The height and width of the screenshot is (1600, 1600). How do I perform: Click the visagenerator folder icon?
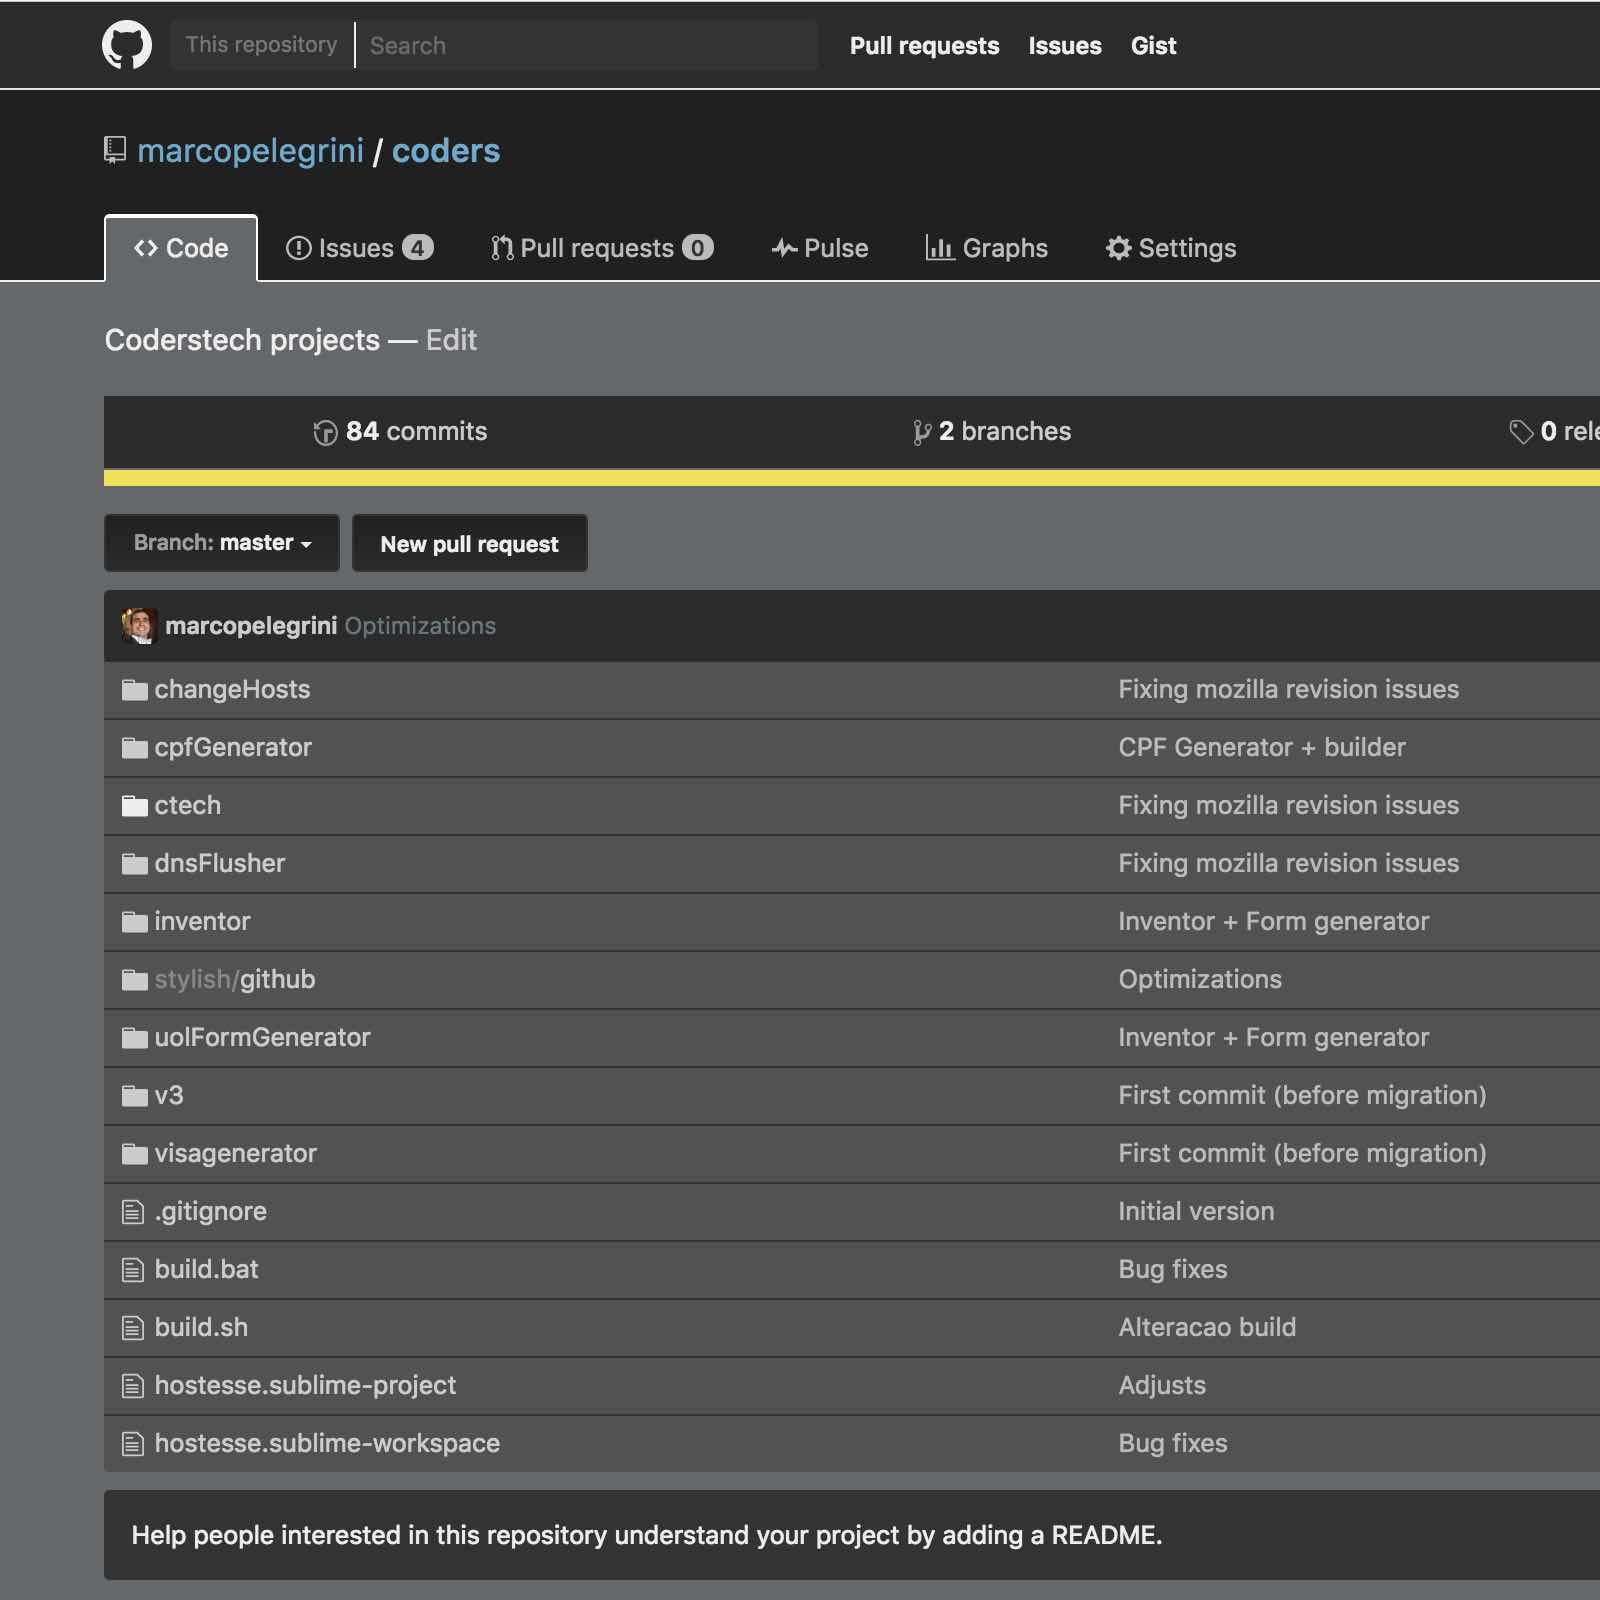134,1154
